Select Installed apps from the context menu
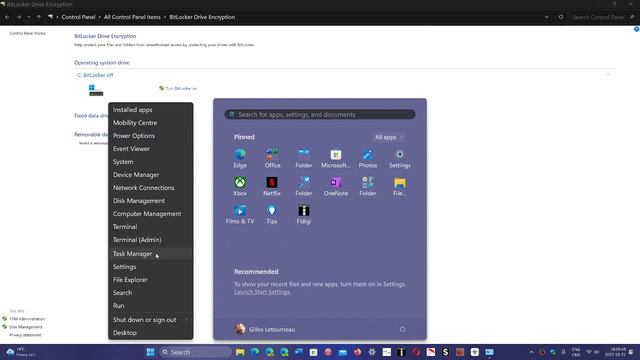Image resolution: width=640 pixels, height=360 pixels. 151,110
